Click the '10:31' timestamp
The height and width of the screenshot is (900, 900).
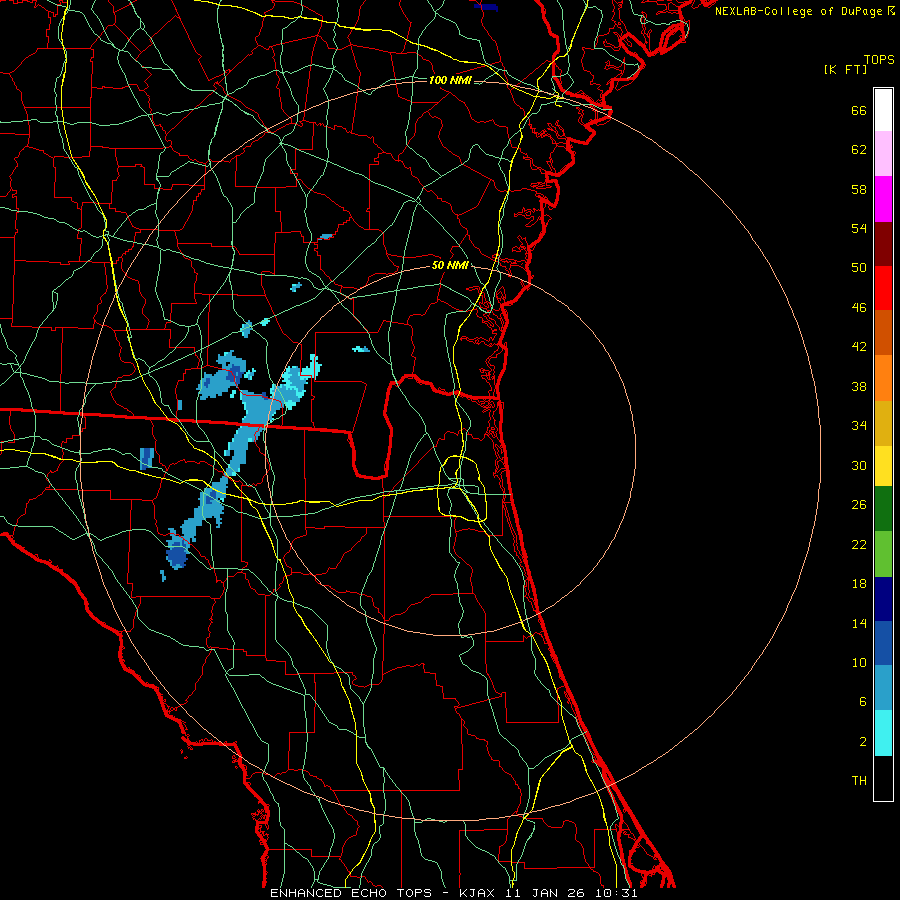tap(616, 893)
